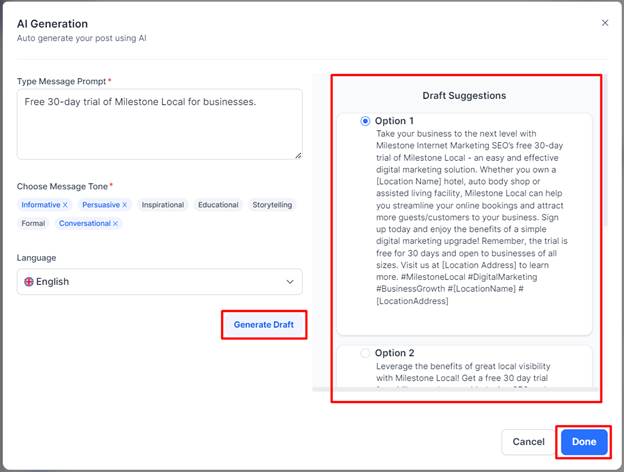
Task: Click the horizontal scrollbar under draft suggestions
Action: [x=455, y=389]
